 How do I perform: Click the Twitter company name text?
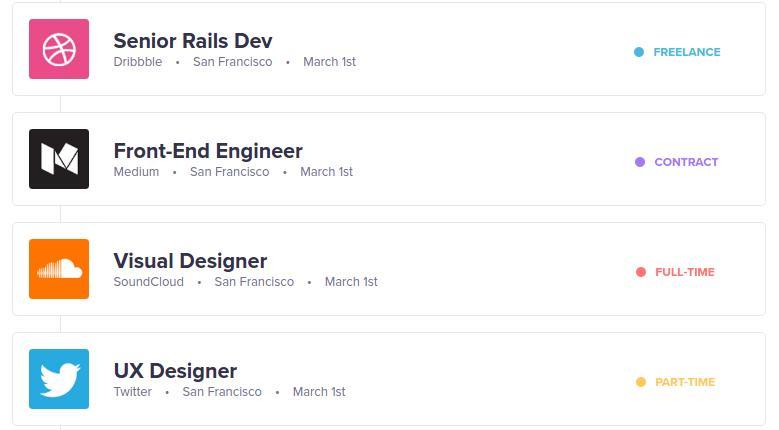click(133, 392)
